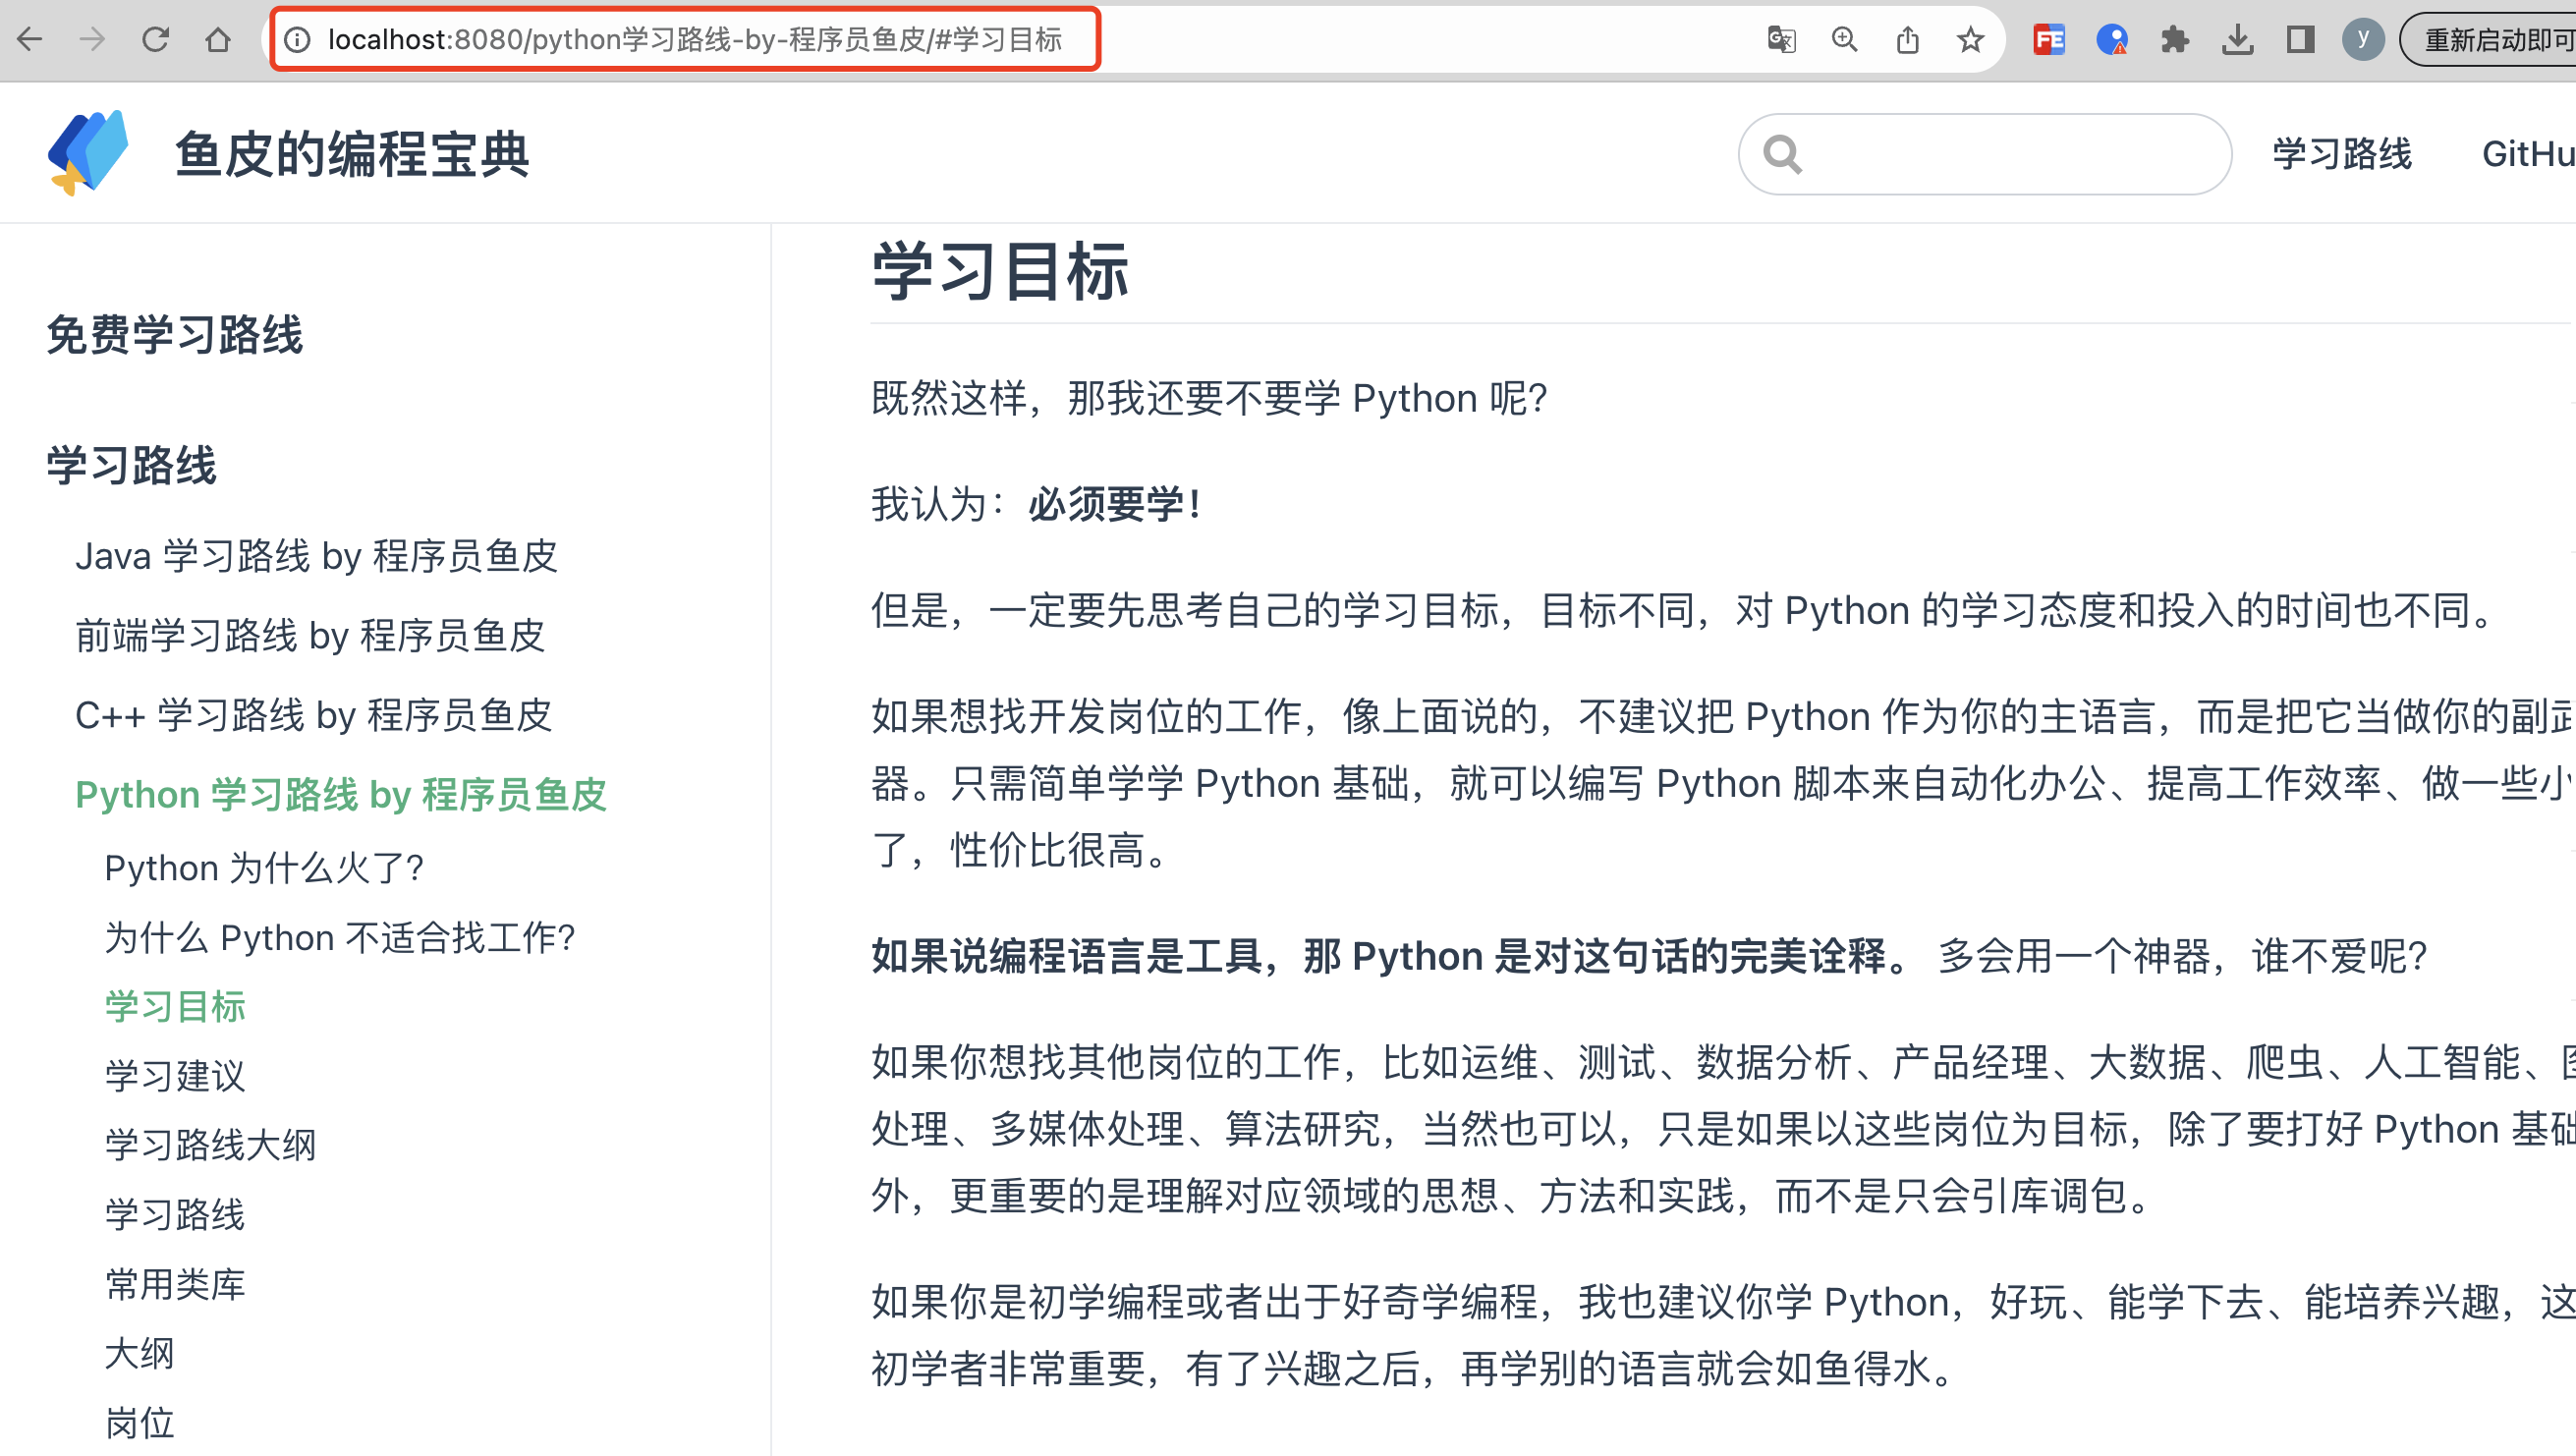The width and height of the screenshot is (2576, 1456).
Task: Collapse Python 学习路线 by 程序员鱼皮 section
Action: point(341,795)
